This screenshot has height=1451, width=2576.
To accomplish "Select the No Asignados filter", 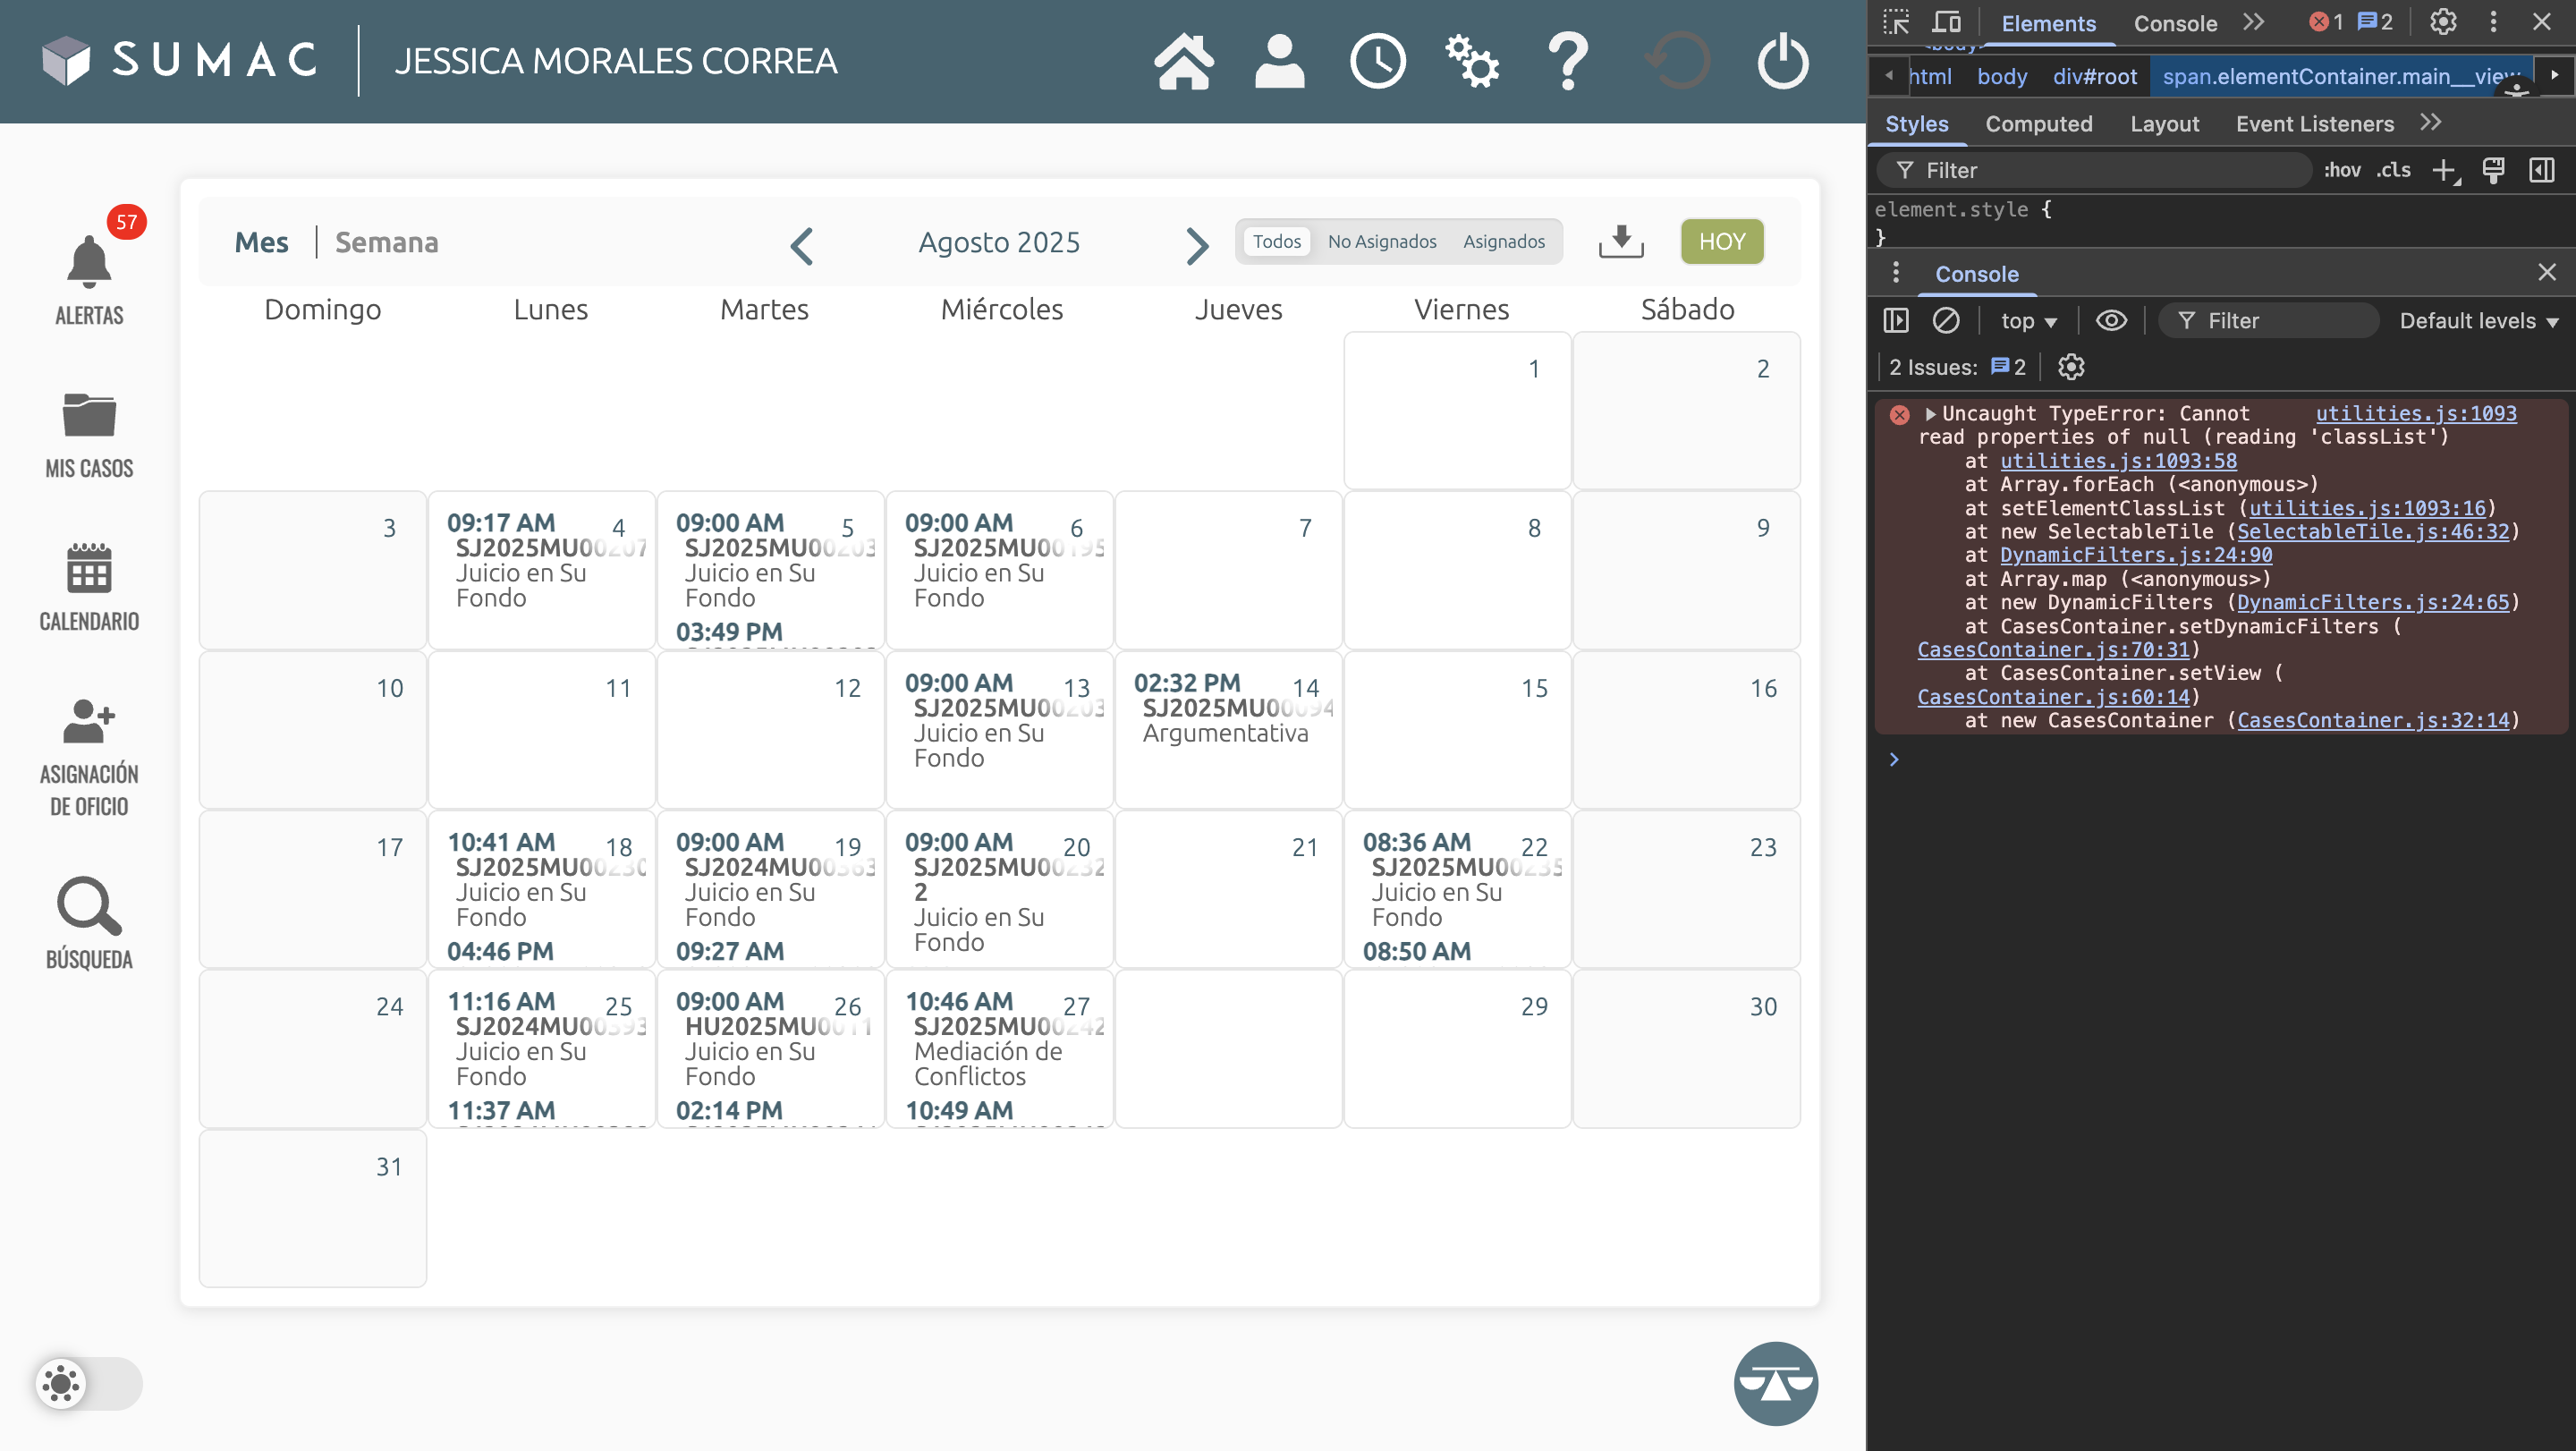I will [x=1381, y=241].
